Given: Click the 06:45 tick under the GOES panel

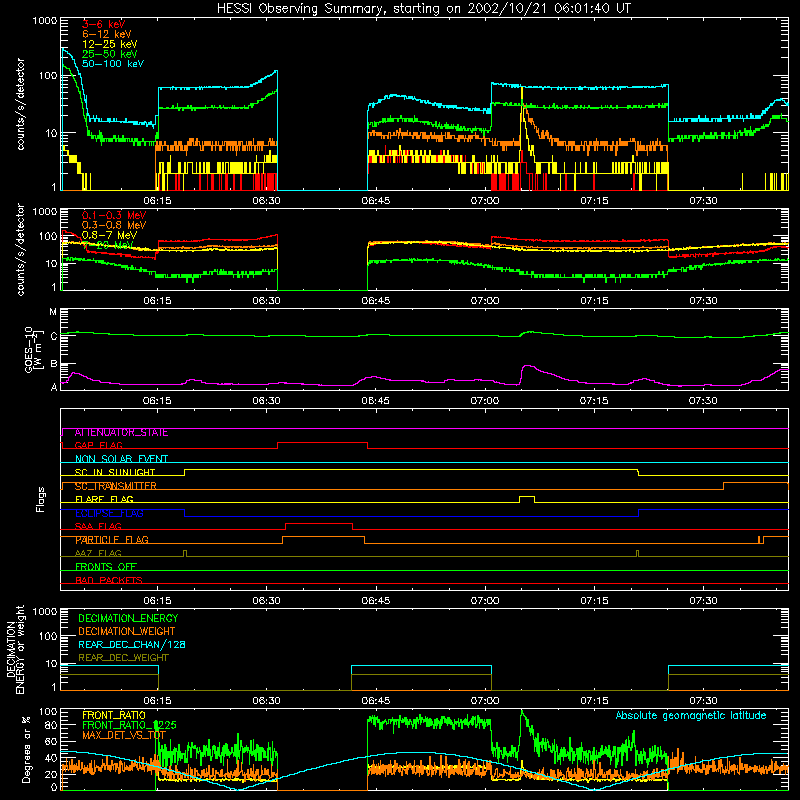Looking at the screenshot, I should pyautogui.click(x=376, y=401).
